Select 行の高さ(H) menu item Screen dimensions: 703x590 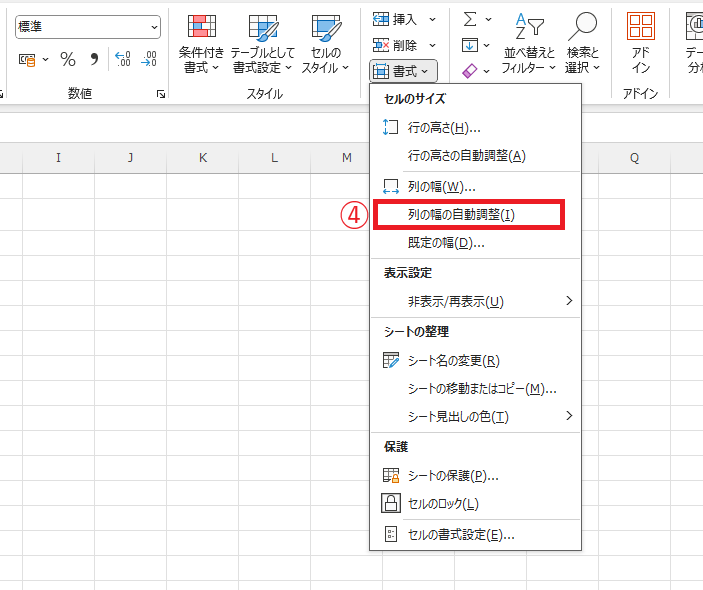click(475, 128)
